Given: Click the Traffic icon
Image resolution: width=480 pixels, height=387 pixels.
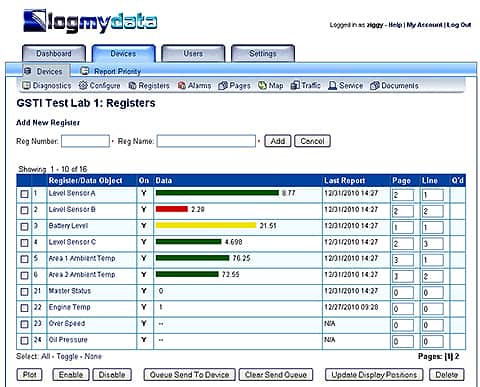Looking at the screenshot, I should coord(295,85).
